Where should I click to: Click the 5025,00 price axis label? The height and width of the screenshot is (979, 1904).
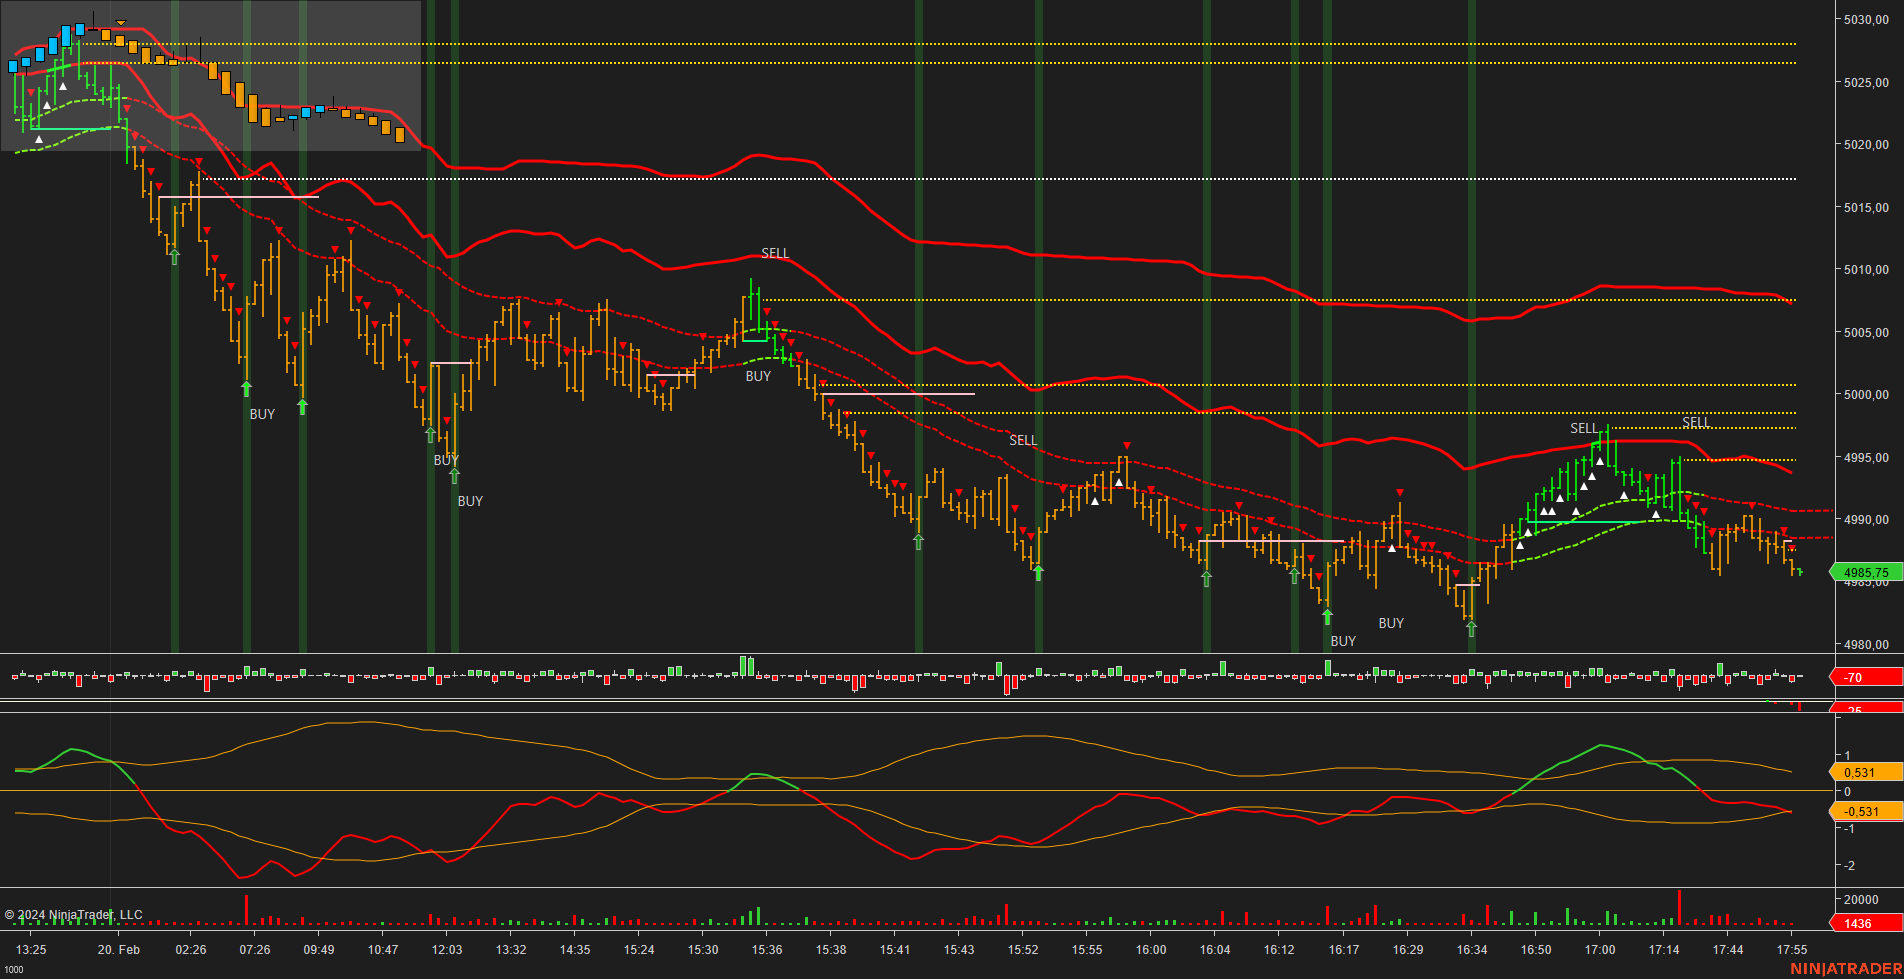(x=1866, y=82)
